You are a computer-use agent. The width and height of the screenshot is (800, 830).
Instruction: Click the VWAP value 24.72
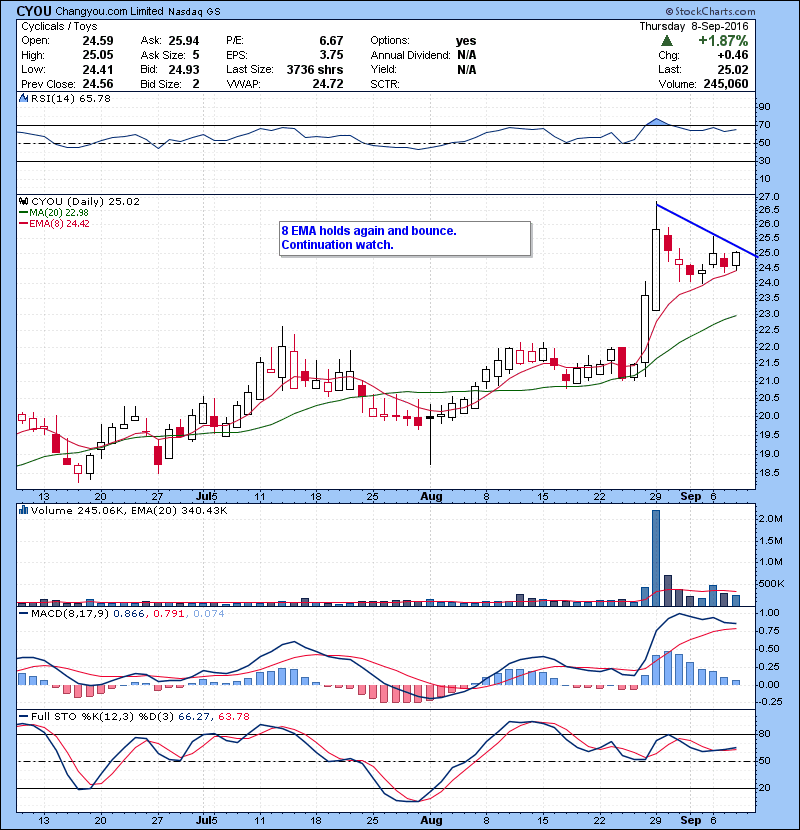tap(328, 84)
